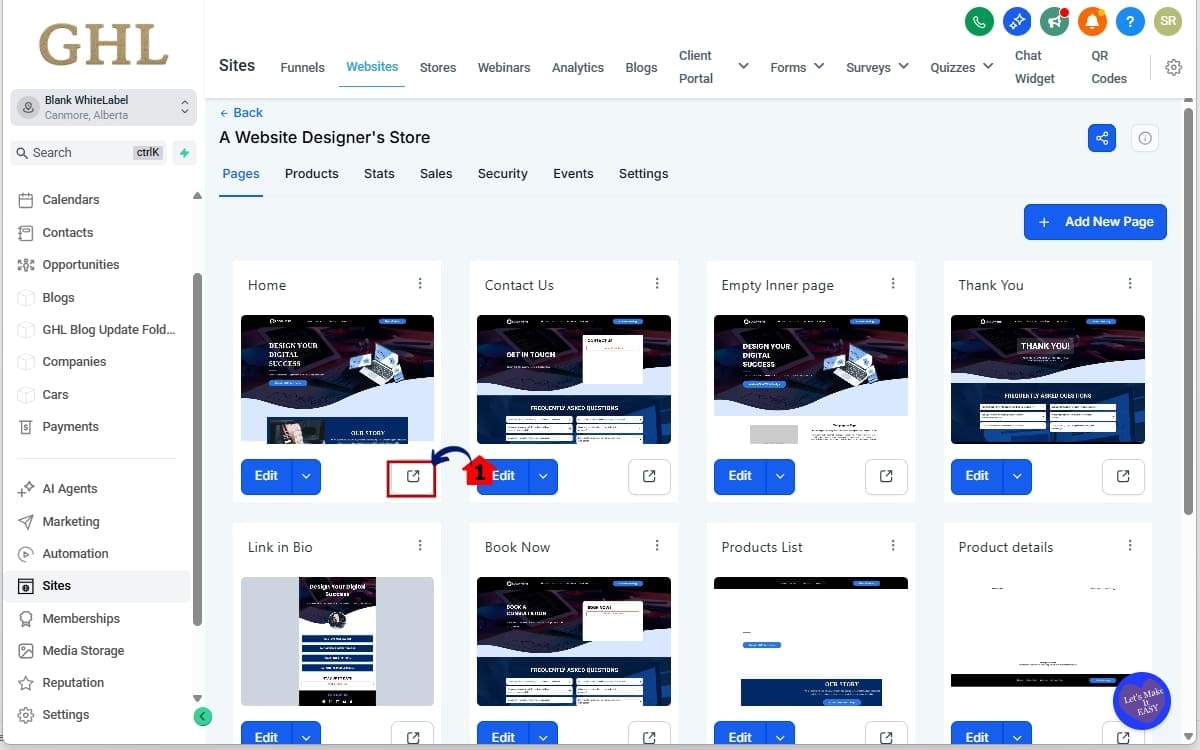
Task: Click the green phone icon in the header
Action: 979,20
